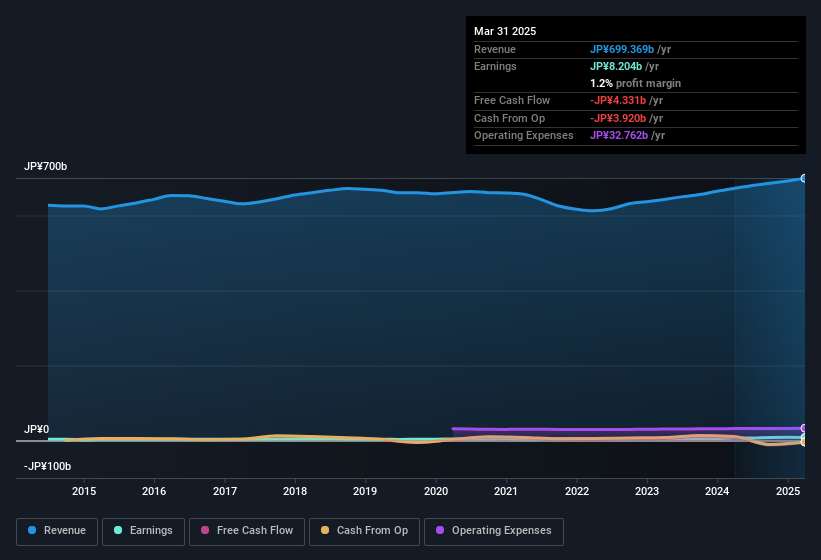Click the 2021 x-axis label

point(506,491)
